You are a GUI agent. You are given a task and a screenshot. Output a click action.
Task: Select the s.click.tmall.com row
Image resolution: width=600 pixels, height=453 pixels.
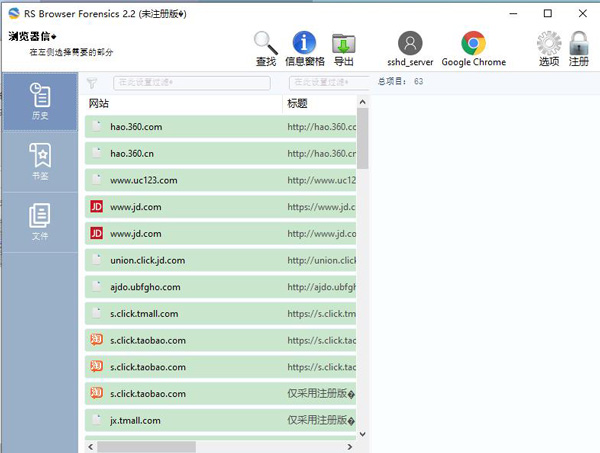click(x=220, y=314)
